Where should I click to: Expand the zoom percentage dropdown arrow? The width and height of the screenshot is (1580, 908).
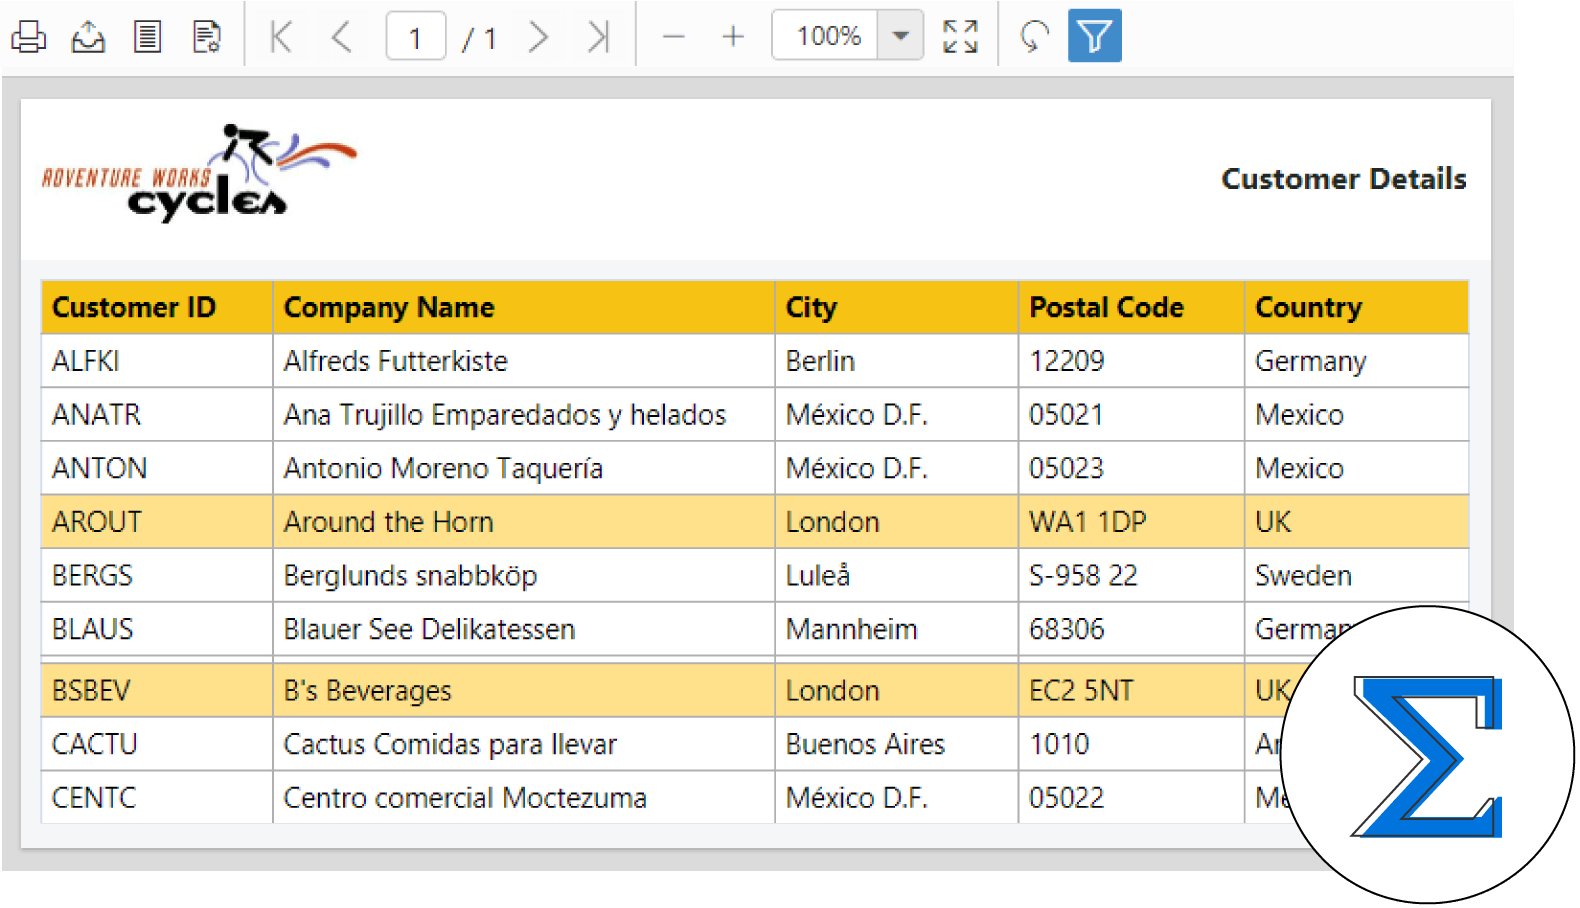tap(900, 36)
